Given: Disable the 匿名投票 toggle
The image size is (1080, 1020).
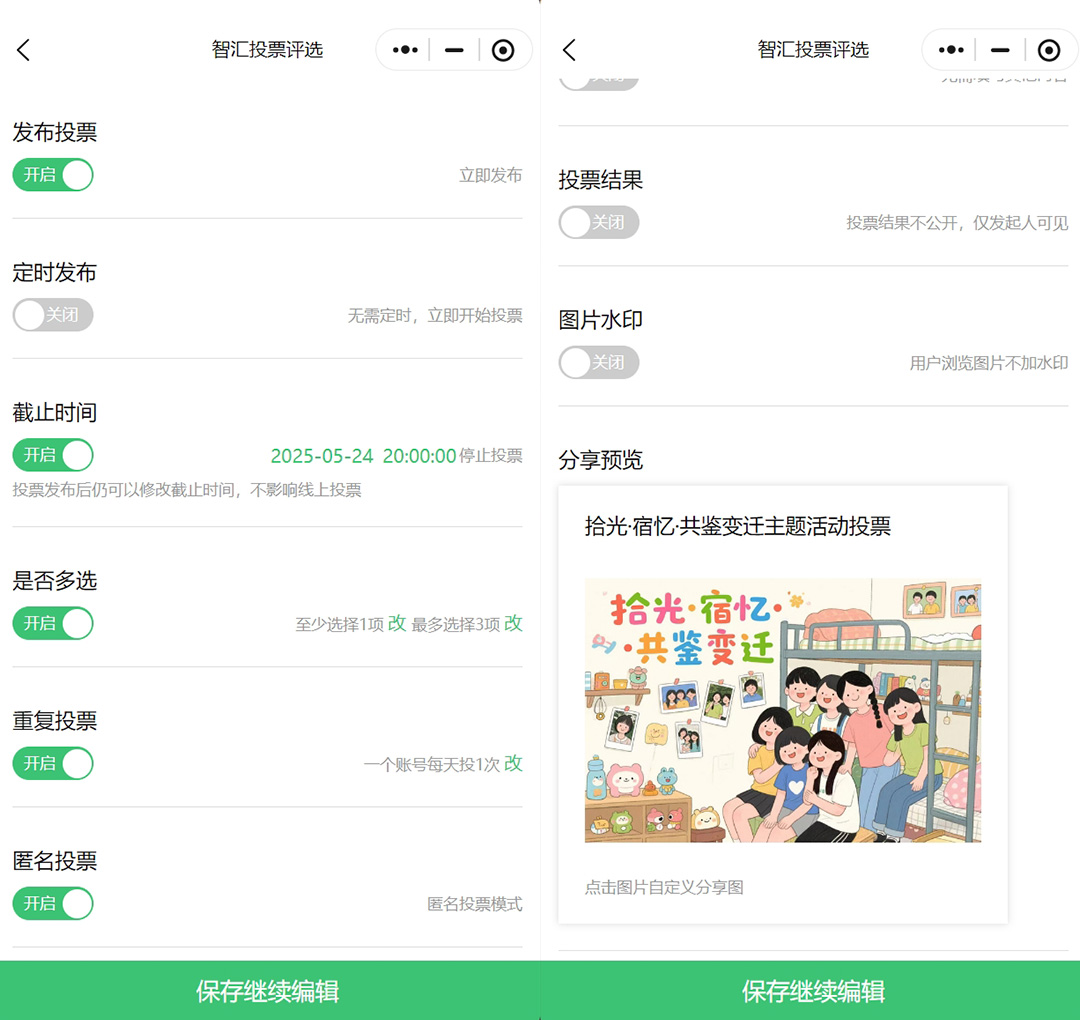Looking at the screenshot, I should click(53, 903).
